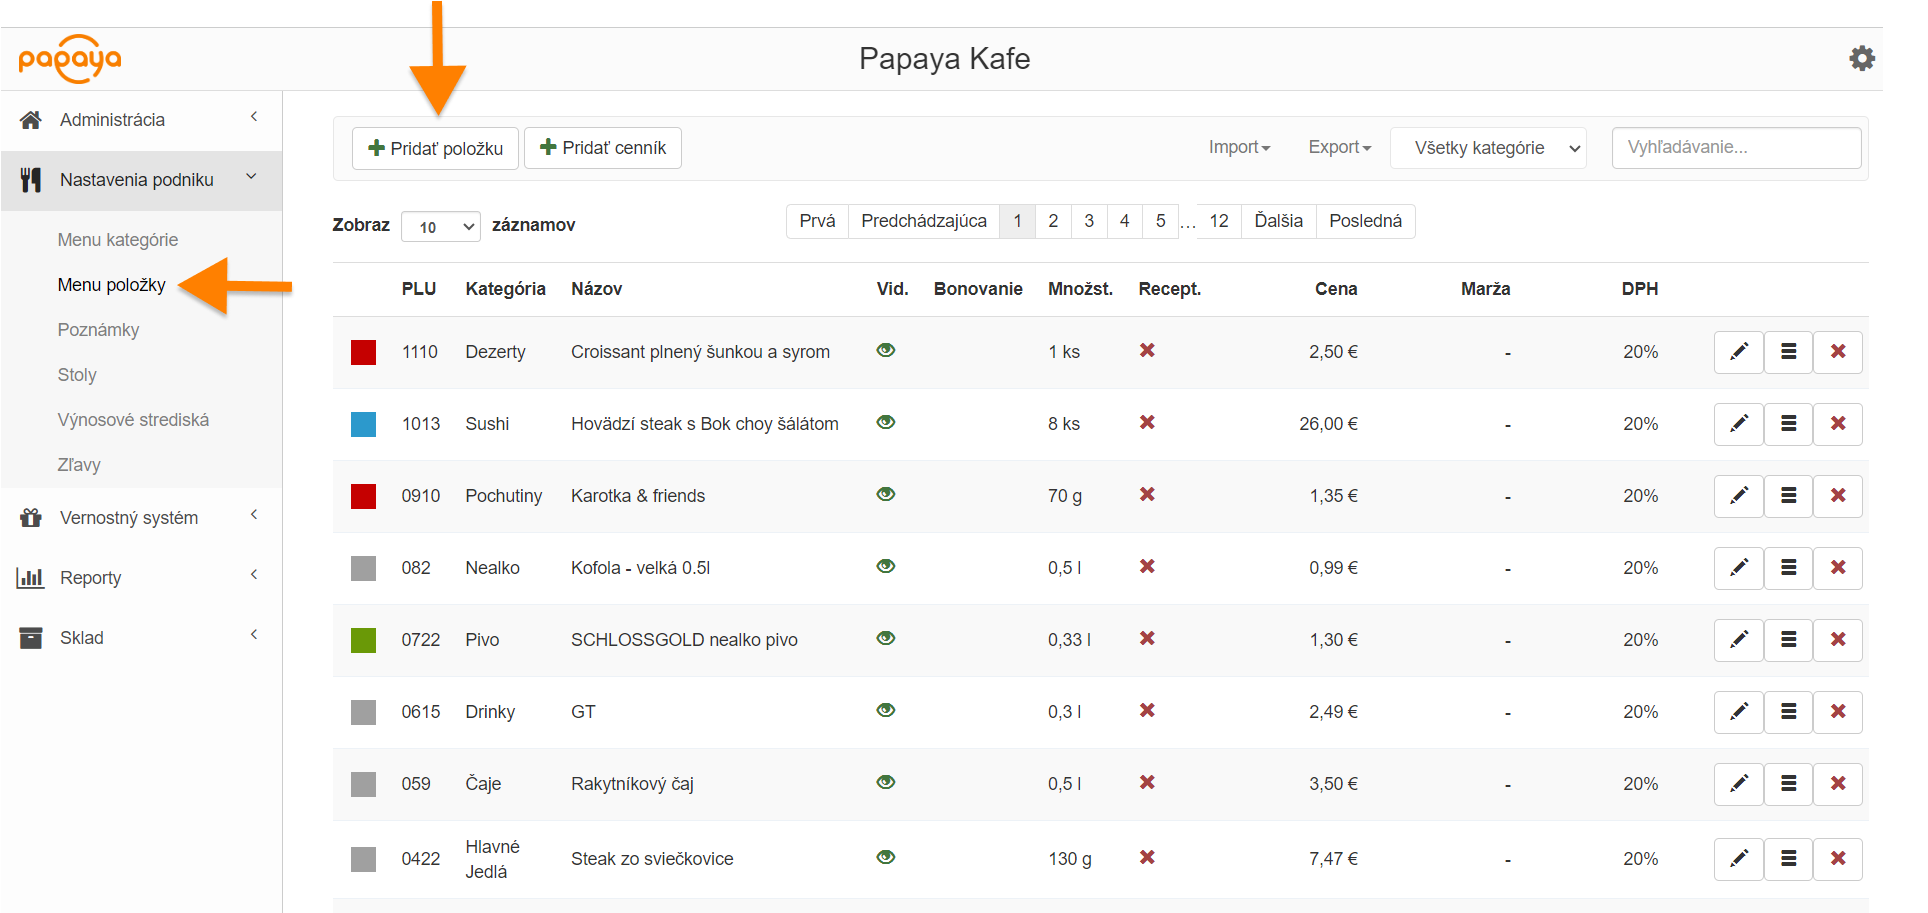The height and width of the screenshot is (913, 1928).
Task: Click Pridať položku button
Action: click(x=435, y=148)
